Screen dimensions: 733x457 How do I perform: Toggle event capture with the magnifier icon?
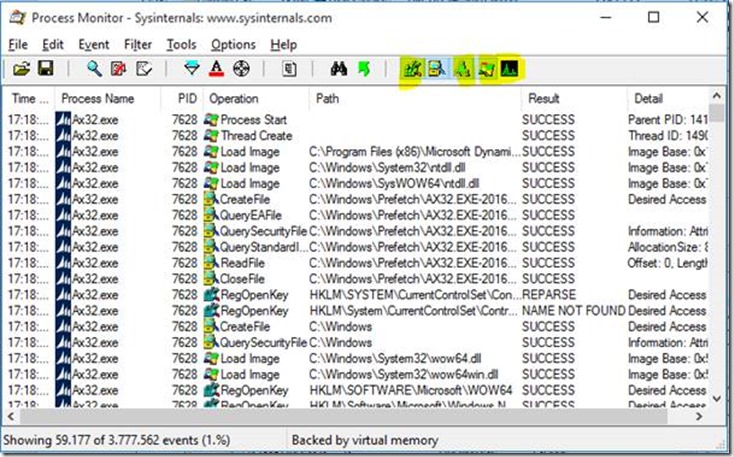point(94,69)
